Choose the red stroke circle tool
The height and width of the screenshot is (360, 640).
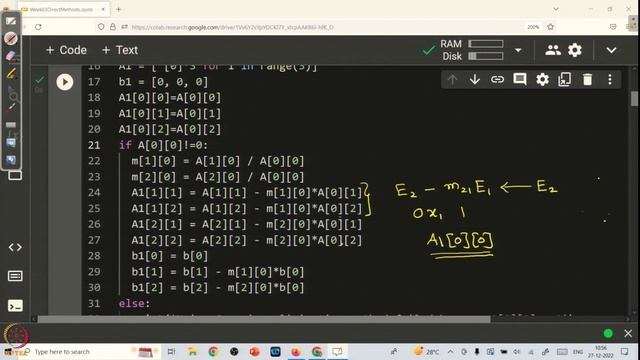[x=11, y=38]
